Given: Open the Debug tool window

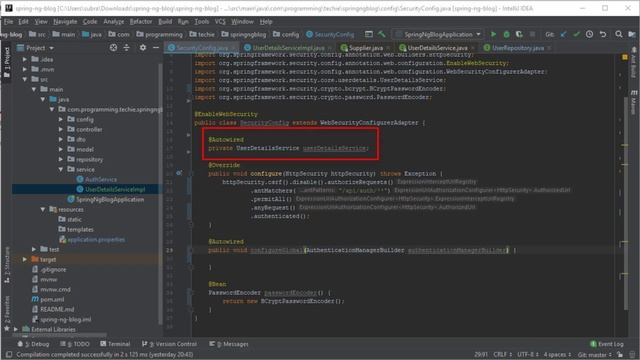Looking at the screenshot, I should (33, 344).
